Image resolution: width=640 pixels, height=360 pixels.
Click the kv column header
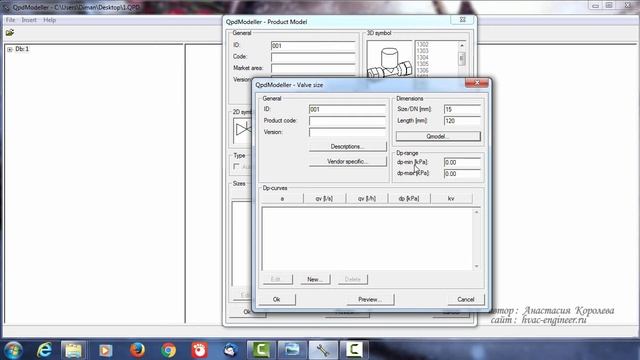(451, 198)
